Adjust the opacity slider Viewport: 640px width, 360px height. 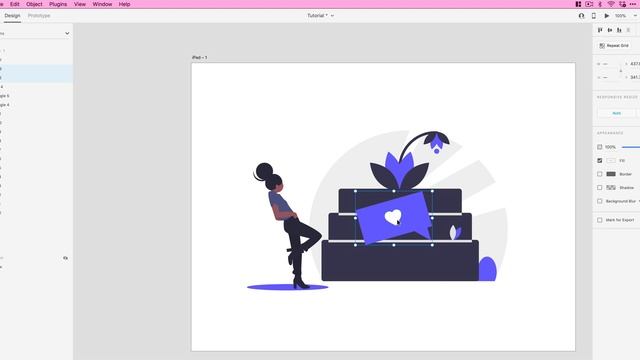631,147
